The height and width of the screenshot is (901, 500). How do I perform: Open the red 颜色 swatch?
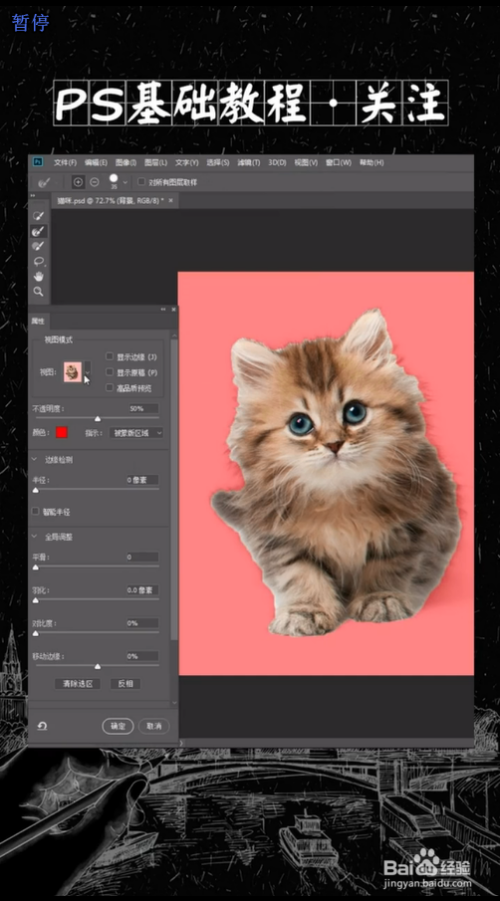[x=61, y=432]
